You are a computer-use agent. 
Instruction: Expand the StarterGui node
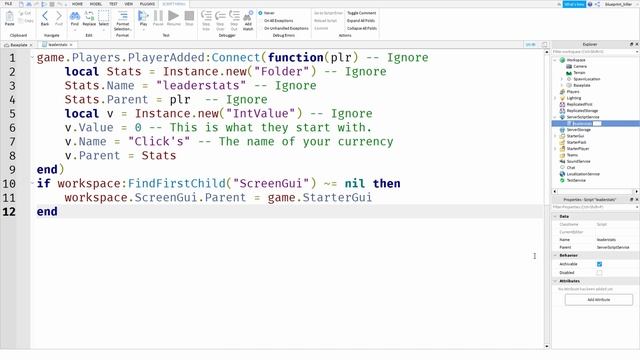pos(555,136)
